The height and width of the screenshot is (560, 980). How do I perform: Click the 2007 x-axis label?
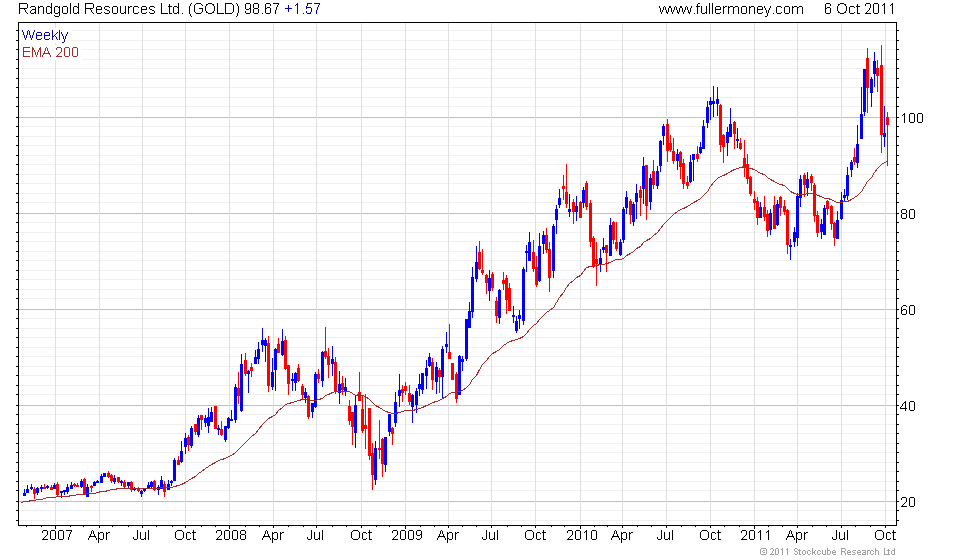coord(56,536)
